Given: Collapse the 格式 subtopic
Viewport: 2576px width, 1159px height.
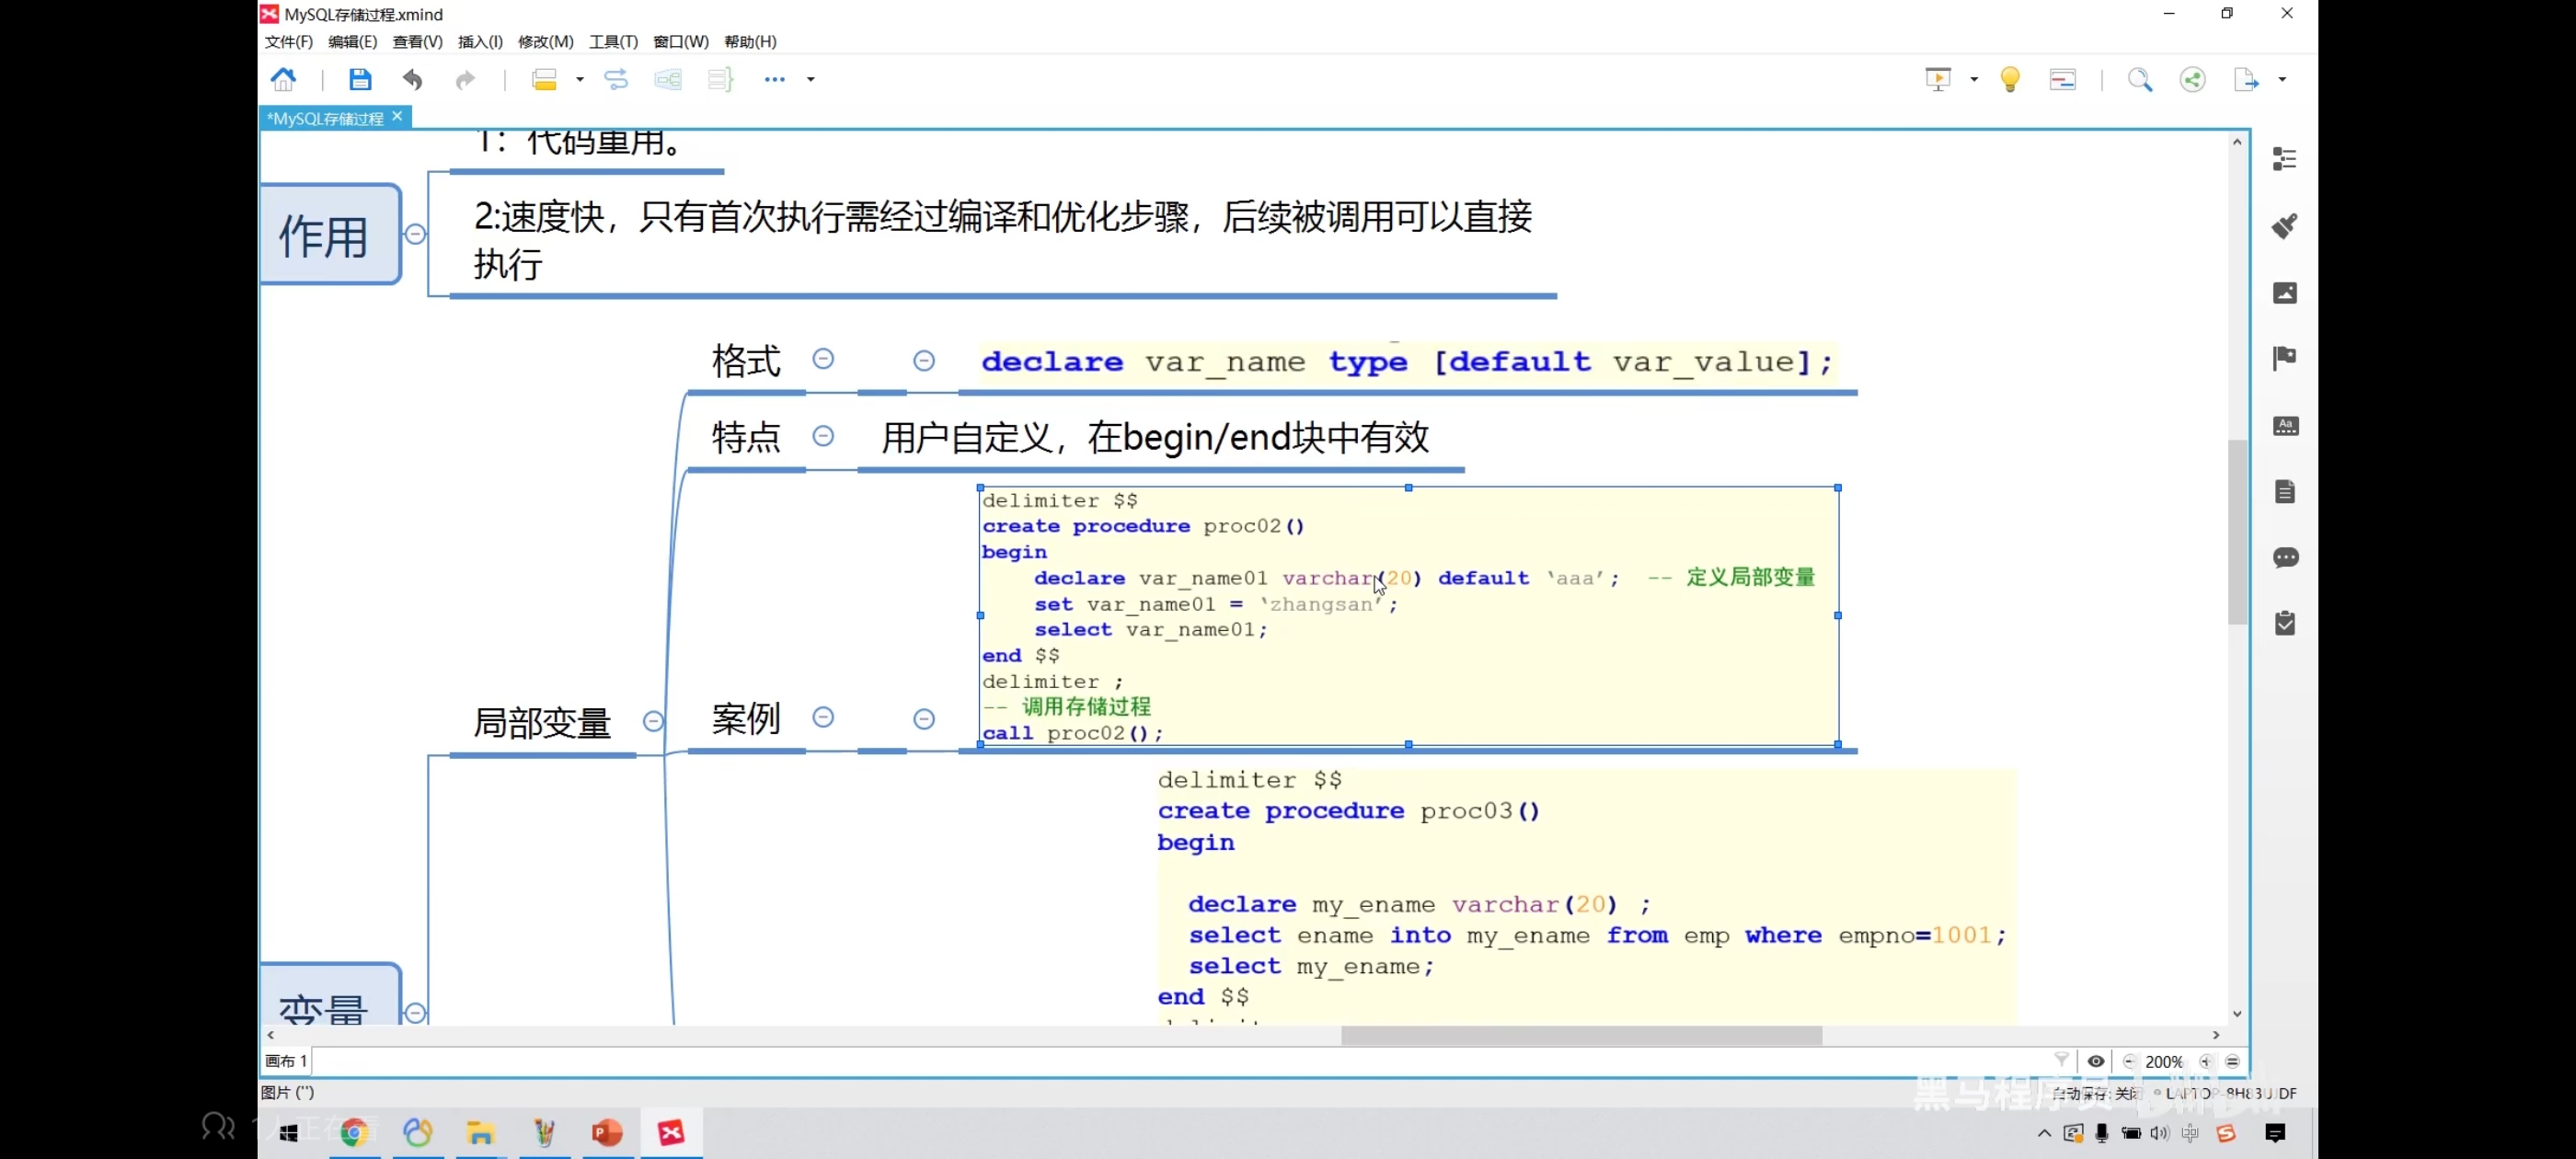Looking at the screenshot, I should click(x=823, y=358).
